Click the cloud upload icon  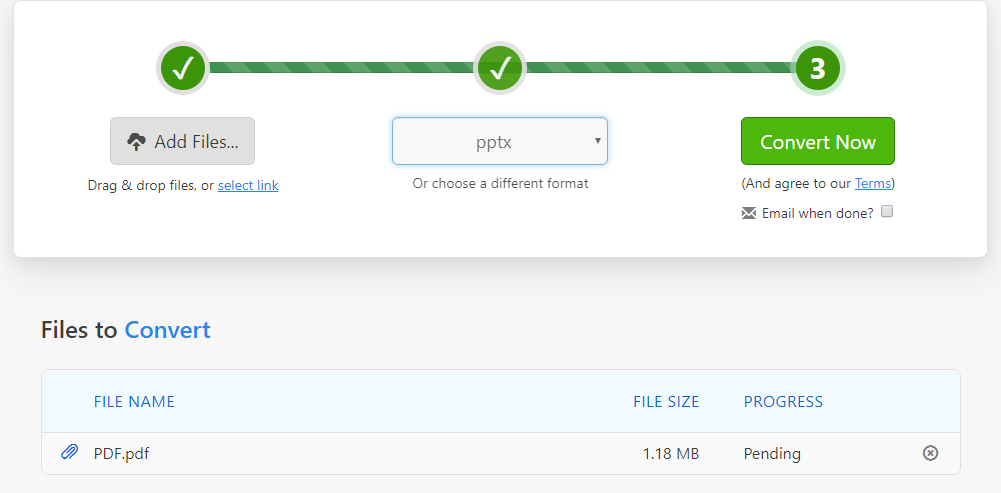click(136, 142)
